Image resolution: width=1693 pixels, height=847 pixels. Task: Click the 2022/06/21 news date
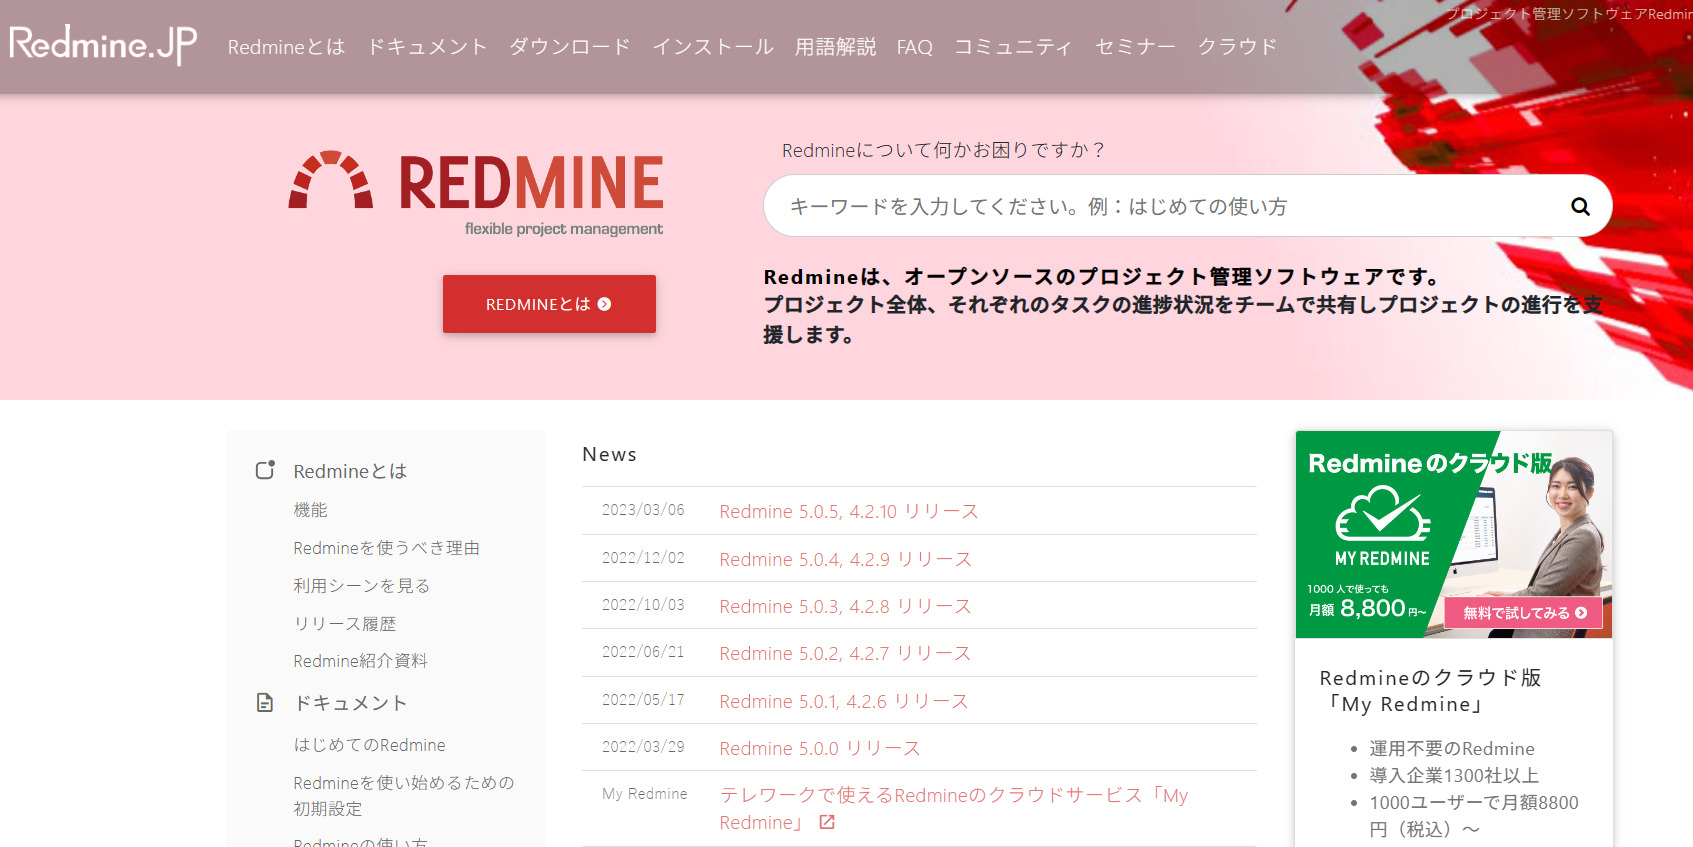(643, 652)
